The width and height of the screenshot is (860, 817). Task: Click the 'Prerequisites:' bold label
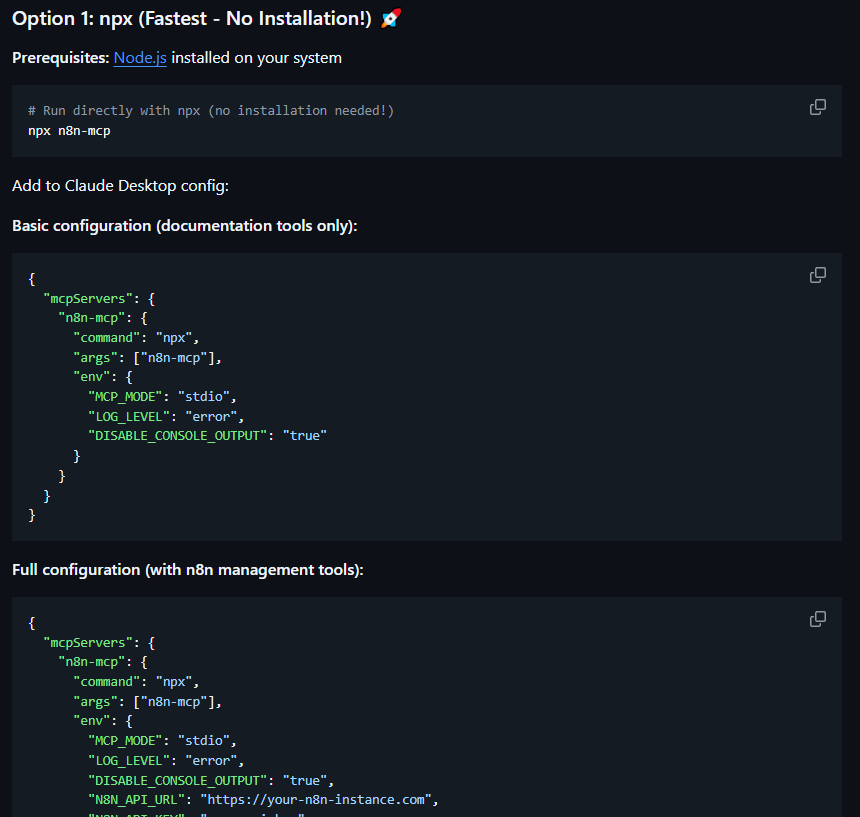(x=61, y=58)
